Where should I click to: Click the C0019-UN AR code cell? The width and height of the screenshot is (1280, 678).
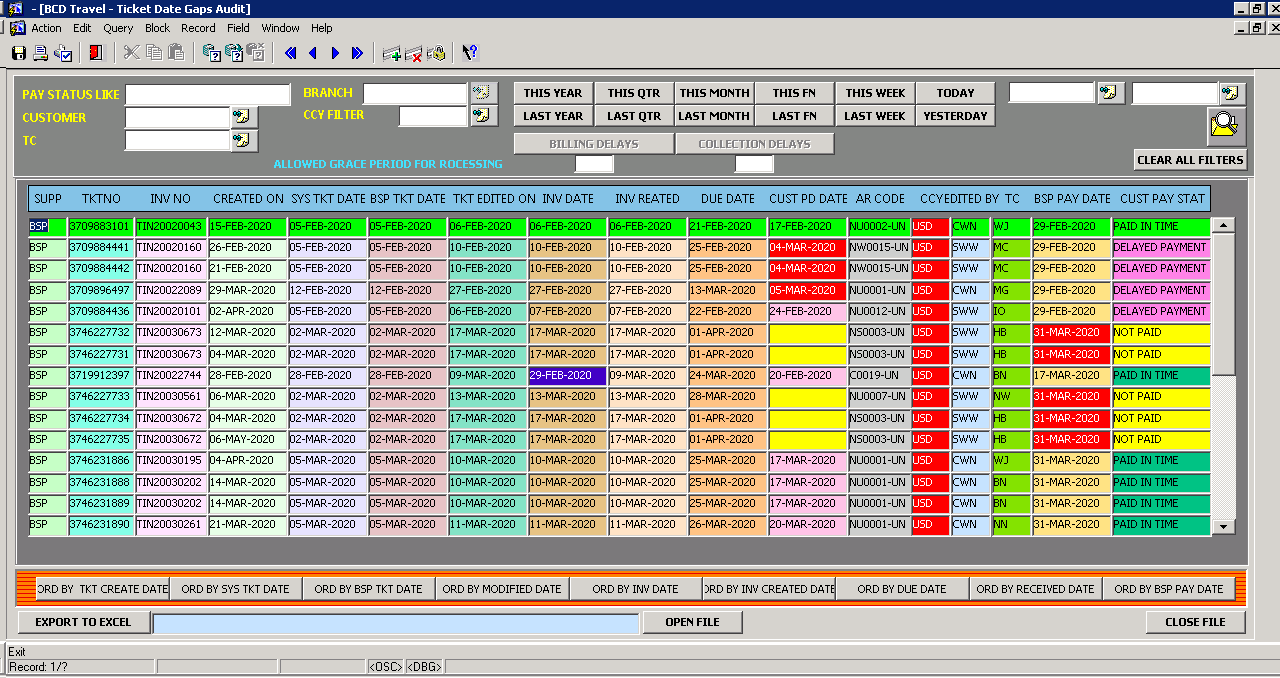point(879,376)
